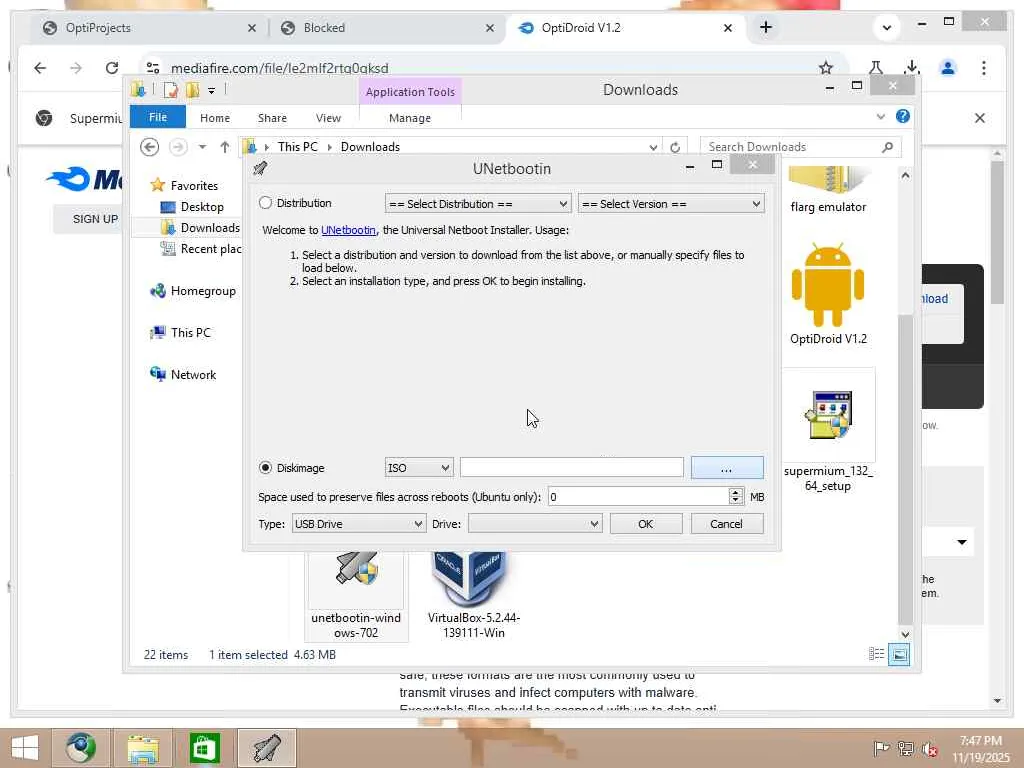Screen dimensions: 1024x768
Task: Click the OK button in UNetbootin
Action: pos(646,524)
